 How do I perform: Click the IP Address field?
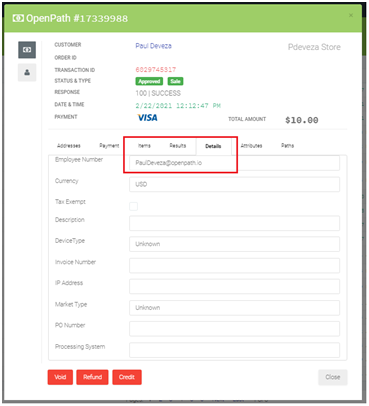tap(234, 287)
